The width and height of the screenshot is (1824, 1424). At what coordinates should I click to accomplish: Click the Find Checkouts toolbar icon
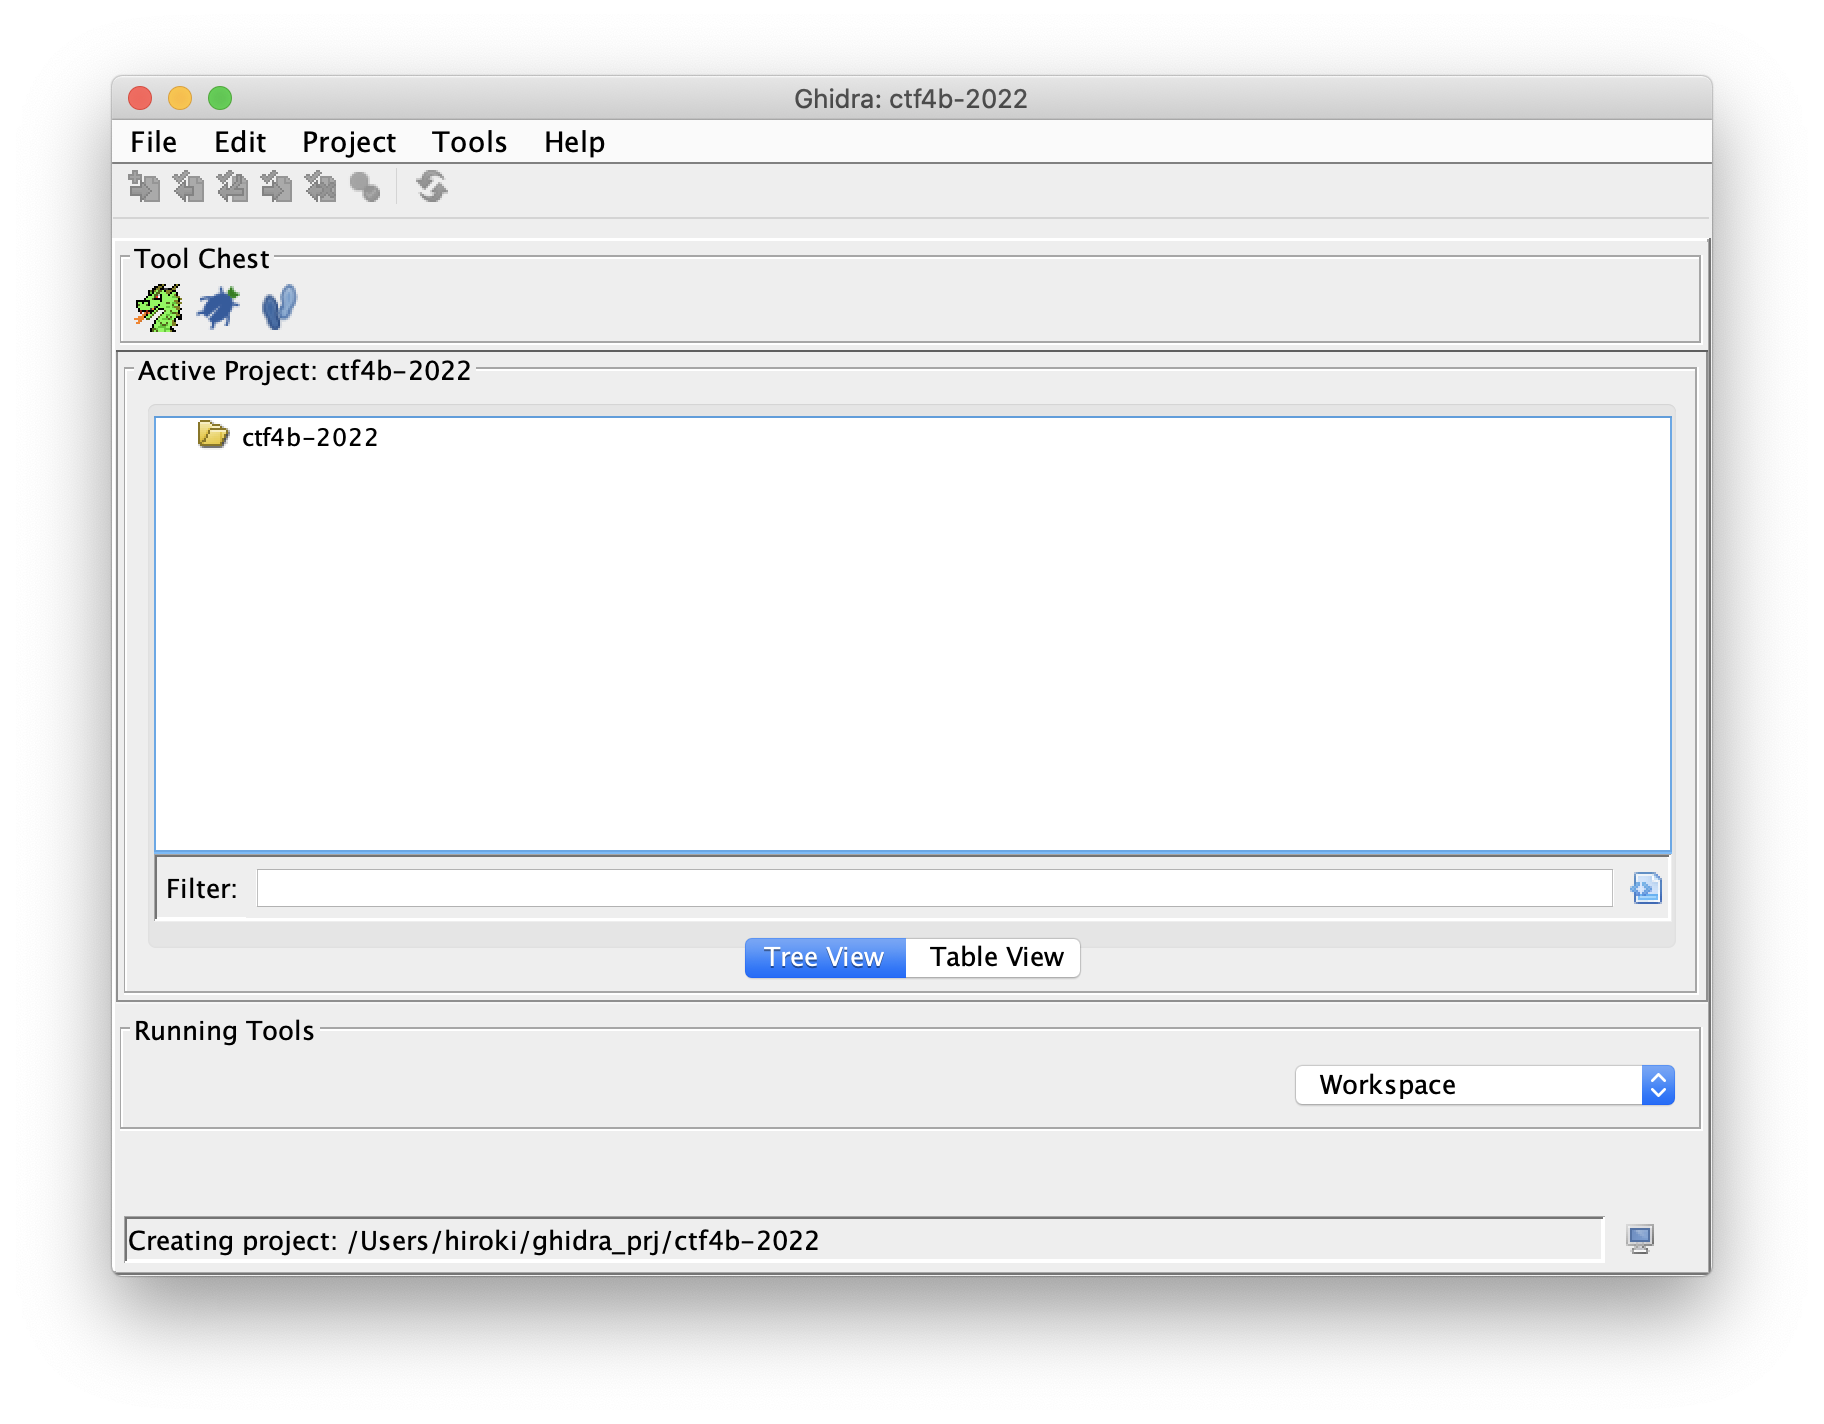(x=365, y=187)
